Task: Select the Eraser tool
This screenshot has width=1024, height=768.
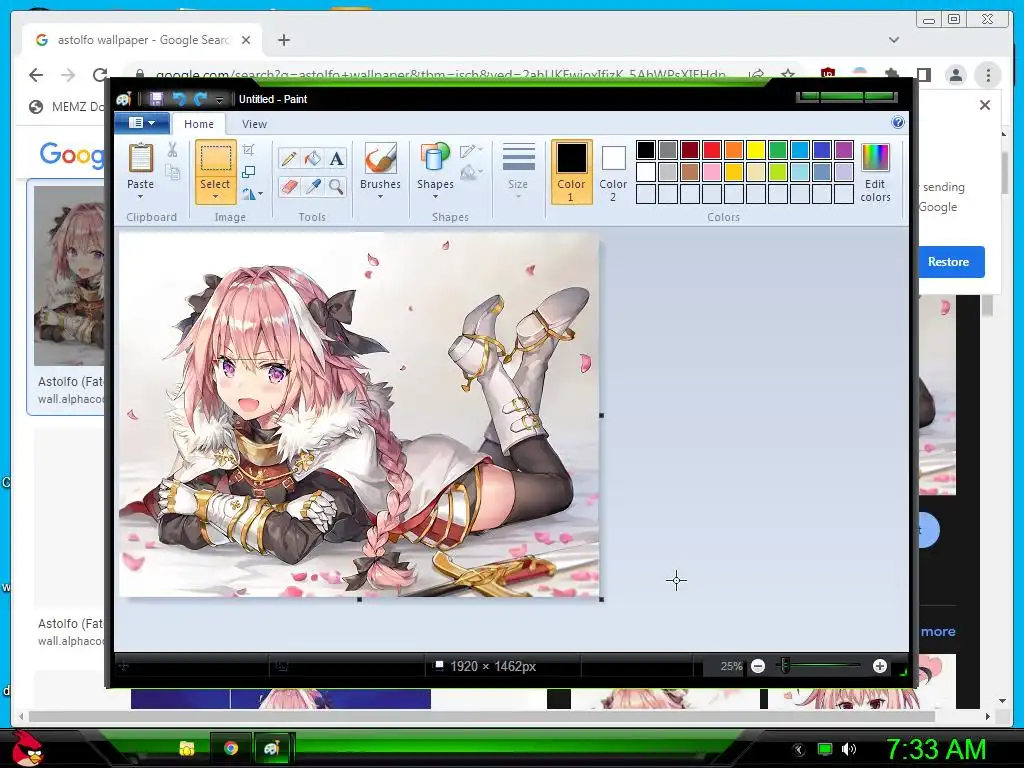Action: 289,187
